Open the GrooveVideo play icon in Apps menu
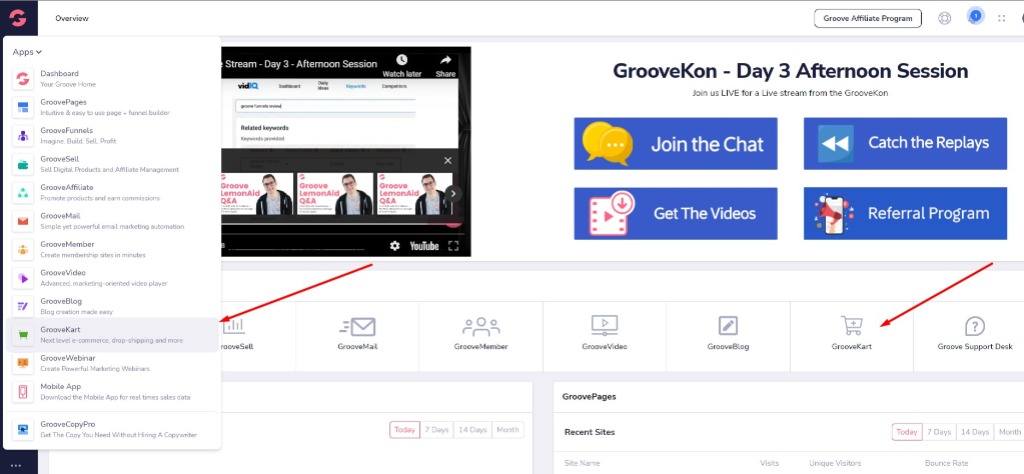The width and height of the screenshot is (1024, 474). tap(23, 277)
